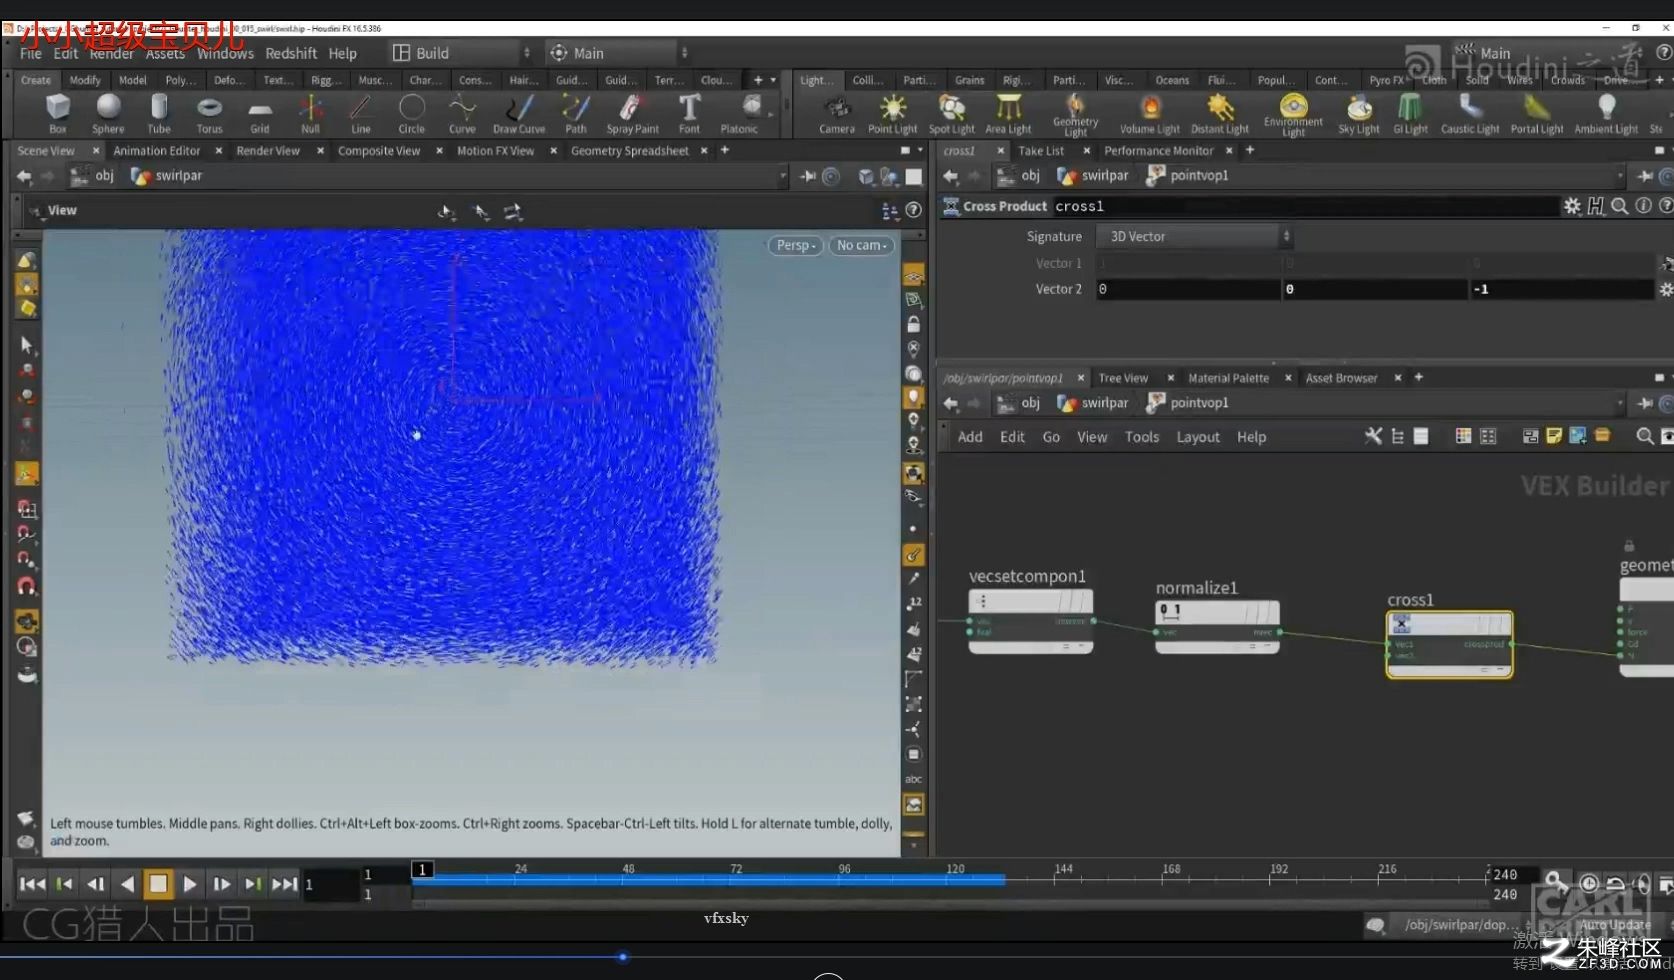The width and height of the screenshot is (1674, 980).
Task: Add a Sky Light
Action: (1359, 113)
